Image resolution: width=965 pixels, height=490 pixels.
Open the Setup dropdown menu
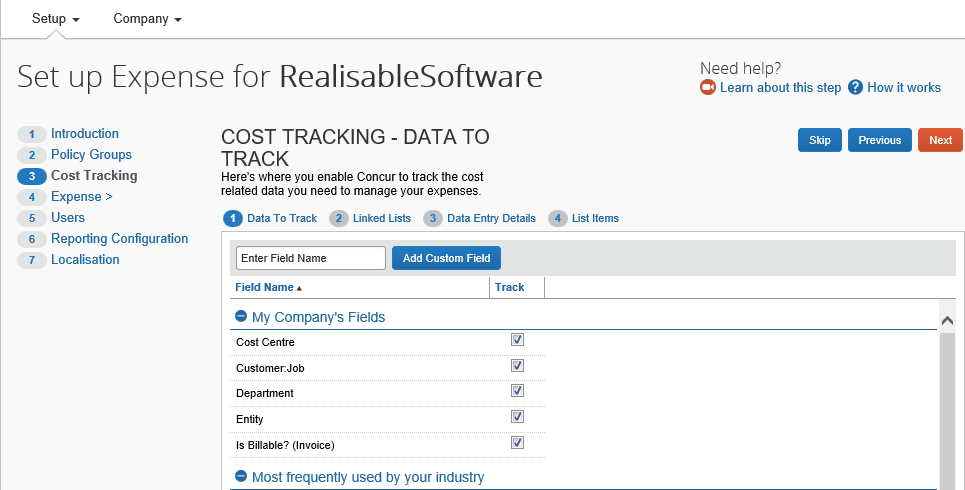(55, 19)
